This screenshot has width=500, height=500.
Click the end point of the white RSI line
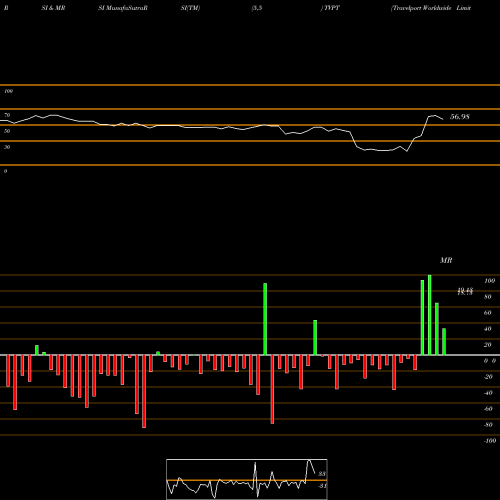[x=443, y=119]
